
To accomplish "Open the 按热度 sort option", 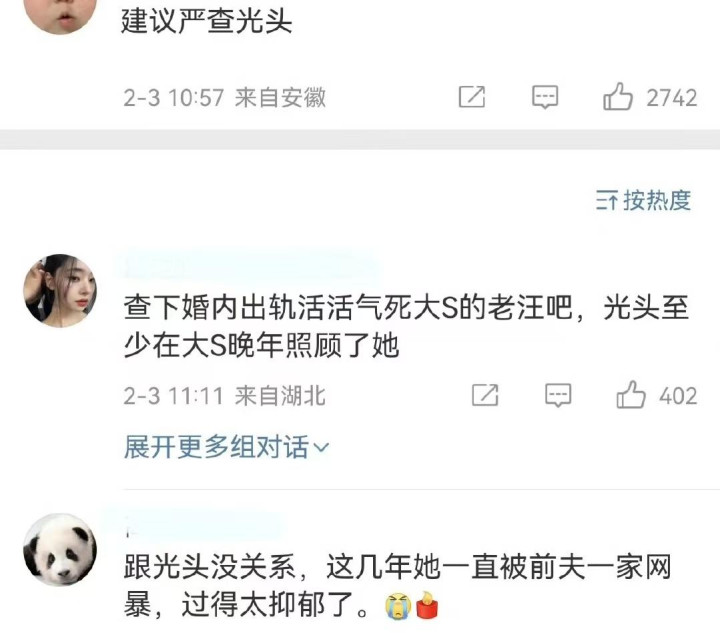I will tap(643, 200).
